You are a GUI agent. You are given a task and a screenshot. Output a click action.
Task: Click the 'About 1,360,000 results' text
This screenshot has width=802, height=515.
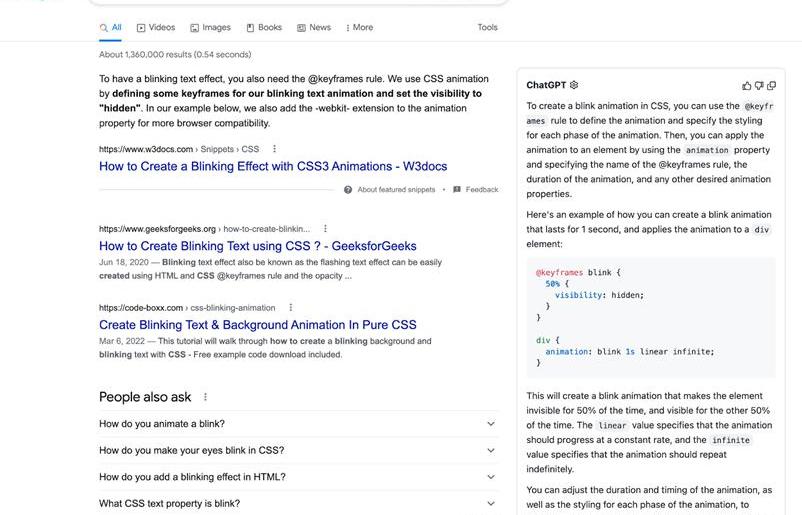click(x=175, y=55)
